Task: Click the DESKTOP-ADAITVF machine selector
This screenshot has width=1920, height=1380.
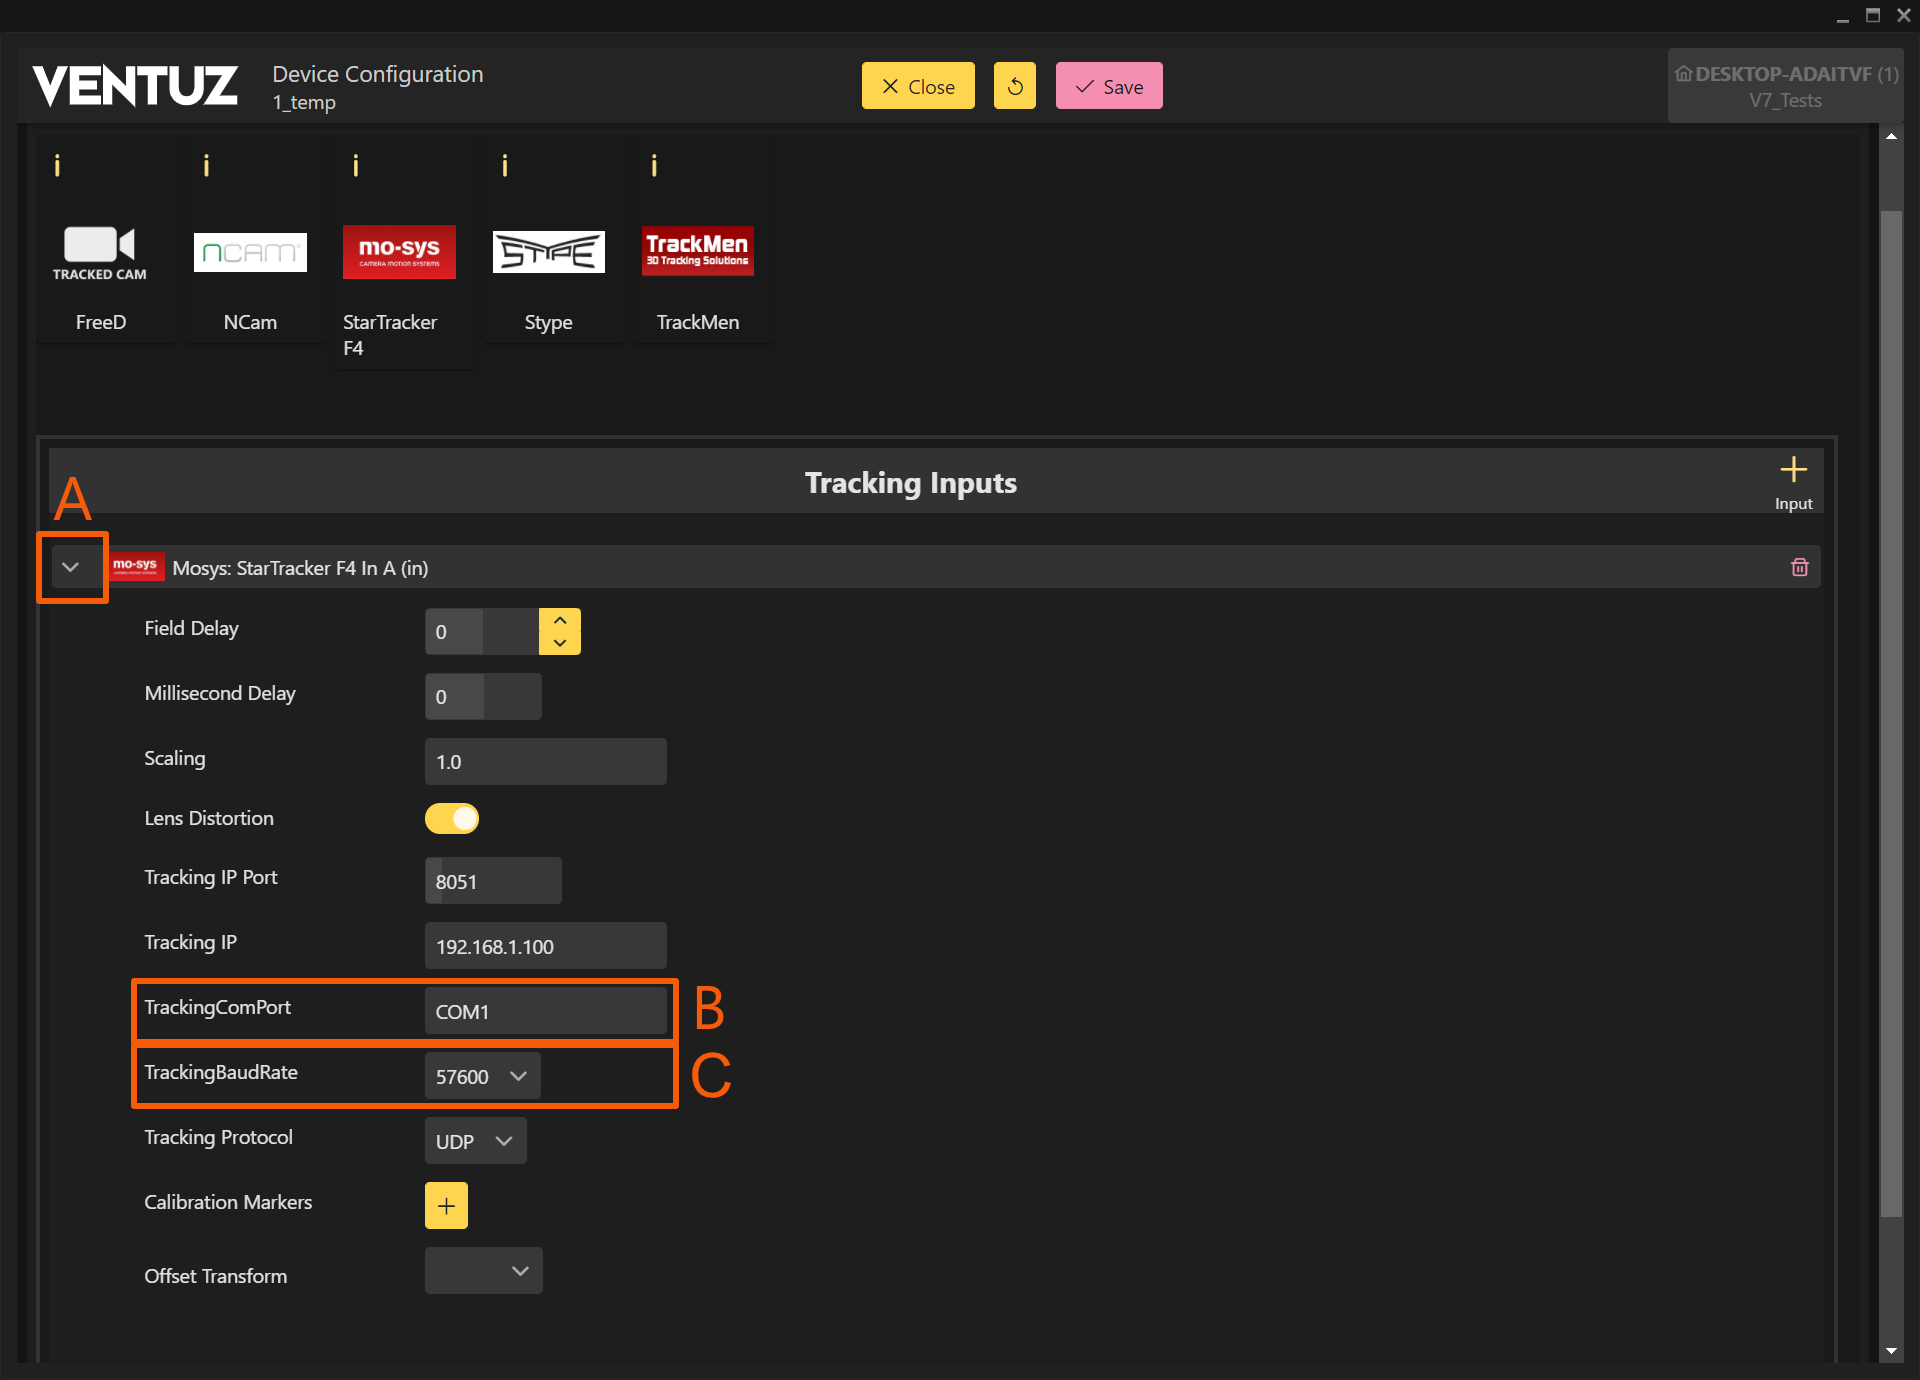Action: (1785, 86)
